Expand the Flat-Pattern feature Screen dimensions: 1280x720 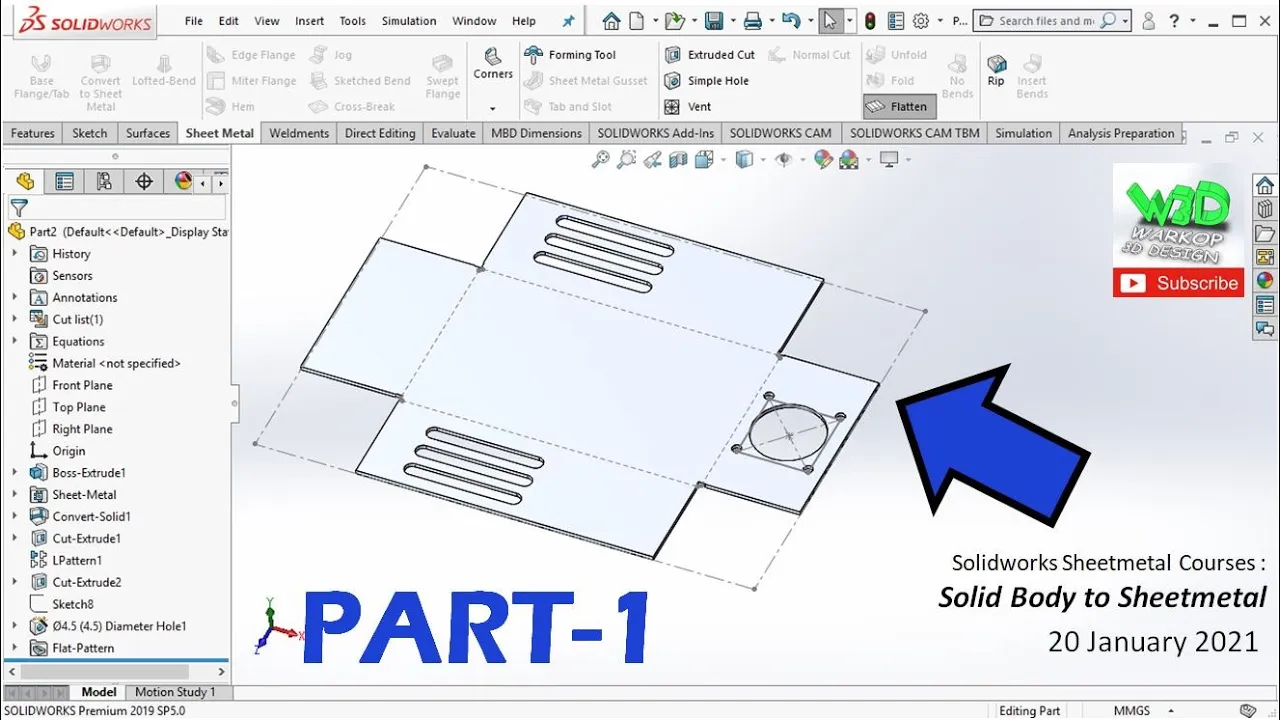(15, 648)
